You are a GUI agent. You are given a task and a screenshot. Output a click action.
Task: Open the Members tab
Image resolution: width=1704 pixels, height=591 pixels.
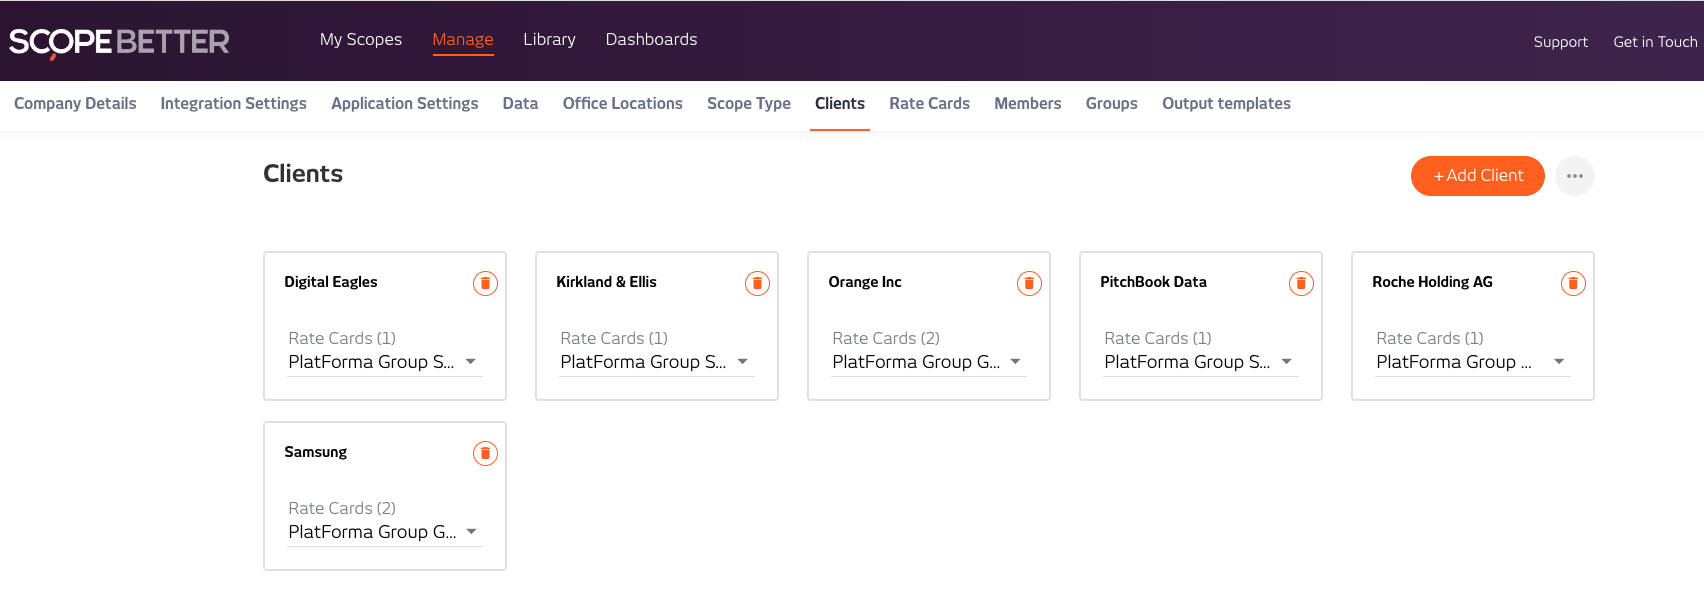[1027, 103]
